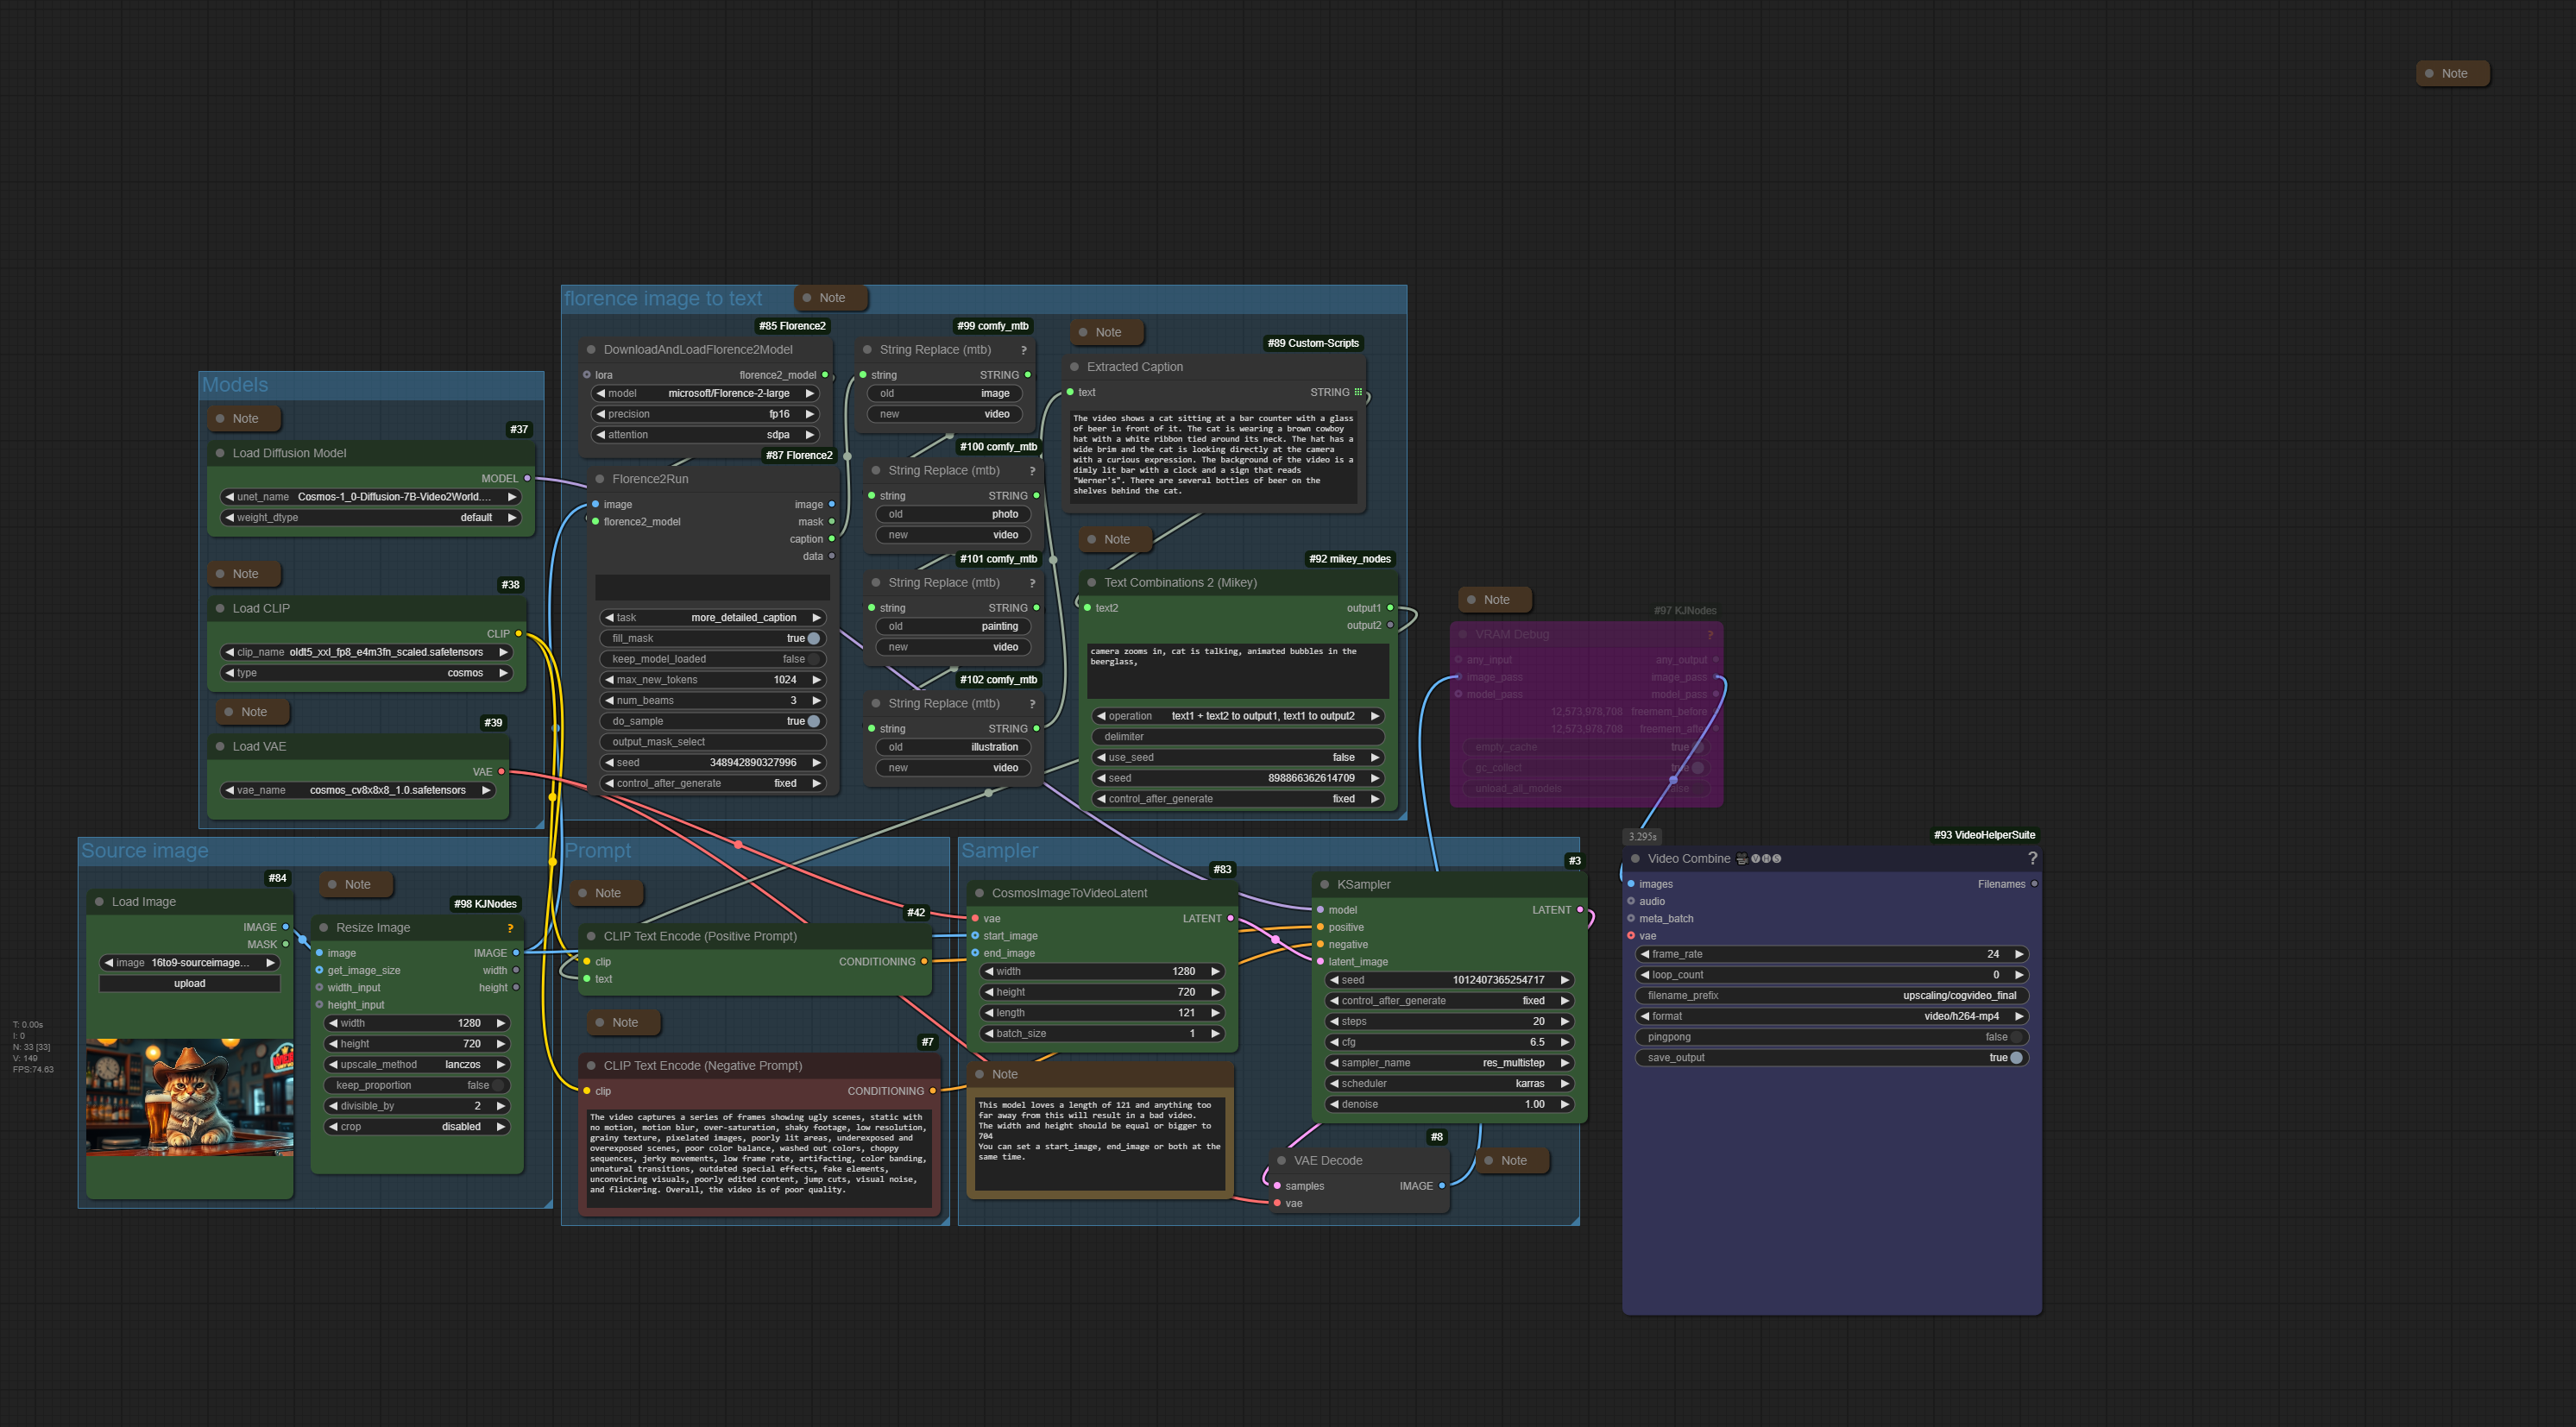This screenshot has width=2576, height=1427.
Task: Toggle fill_mask in Florence2Run
Action: point(813,638)
